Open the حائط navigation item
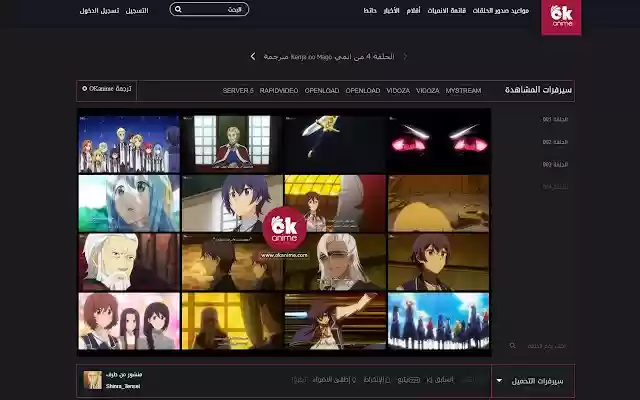 click(370, 11)
